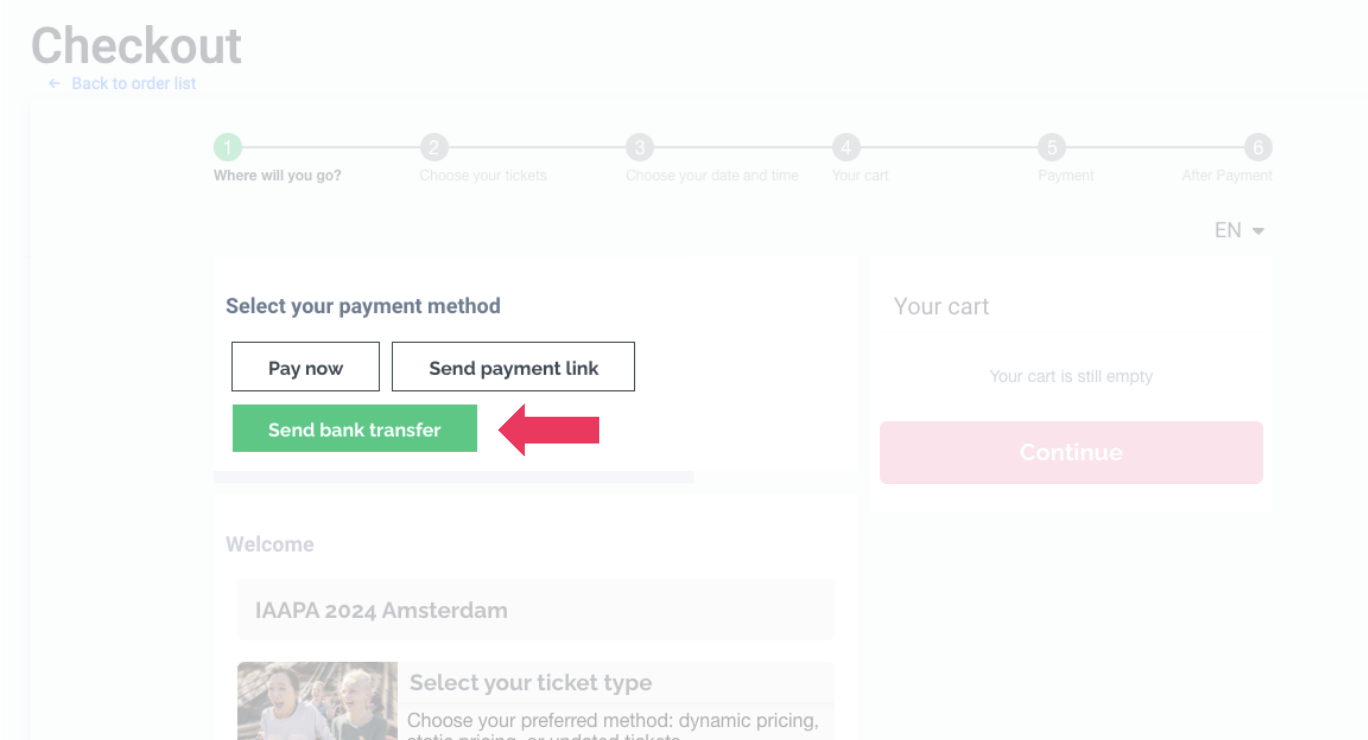Image resolution: width=1368 pixels, height=740 pixels.
Task: Click the ticket type photo thumbnail
Action: point(317,700)
